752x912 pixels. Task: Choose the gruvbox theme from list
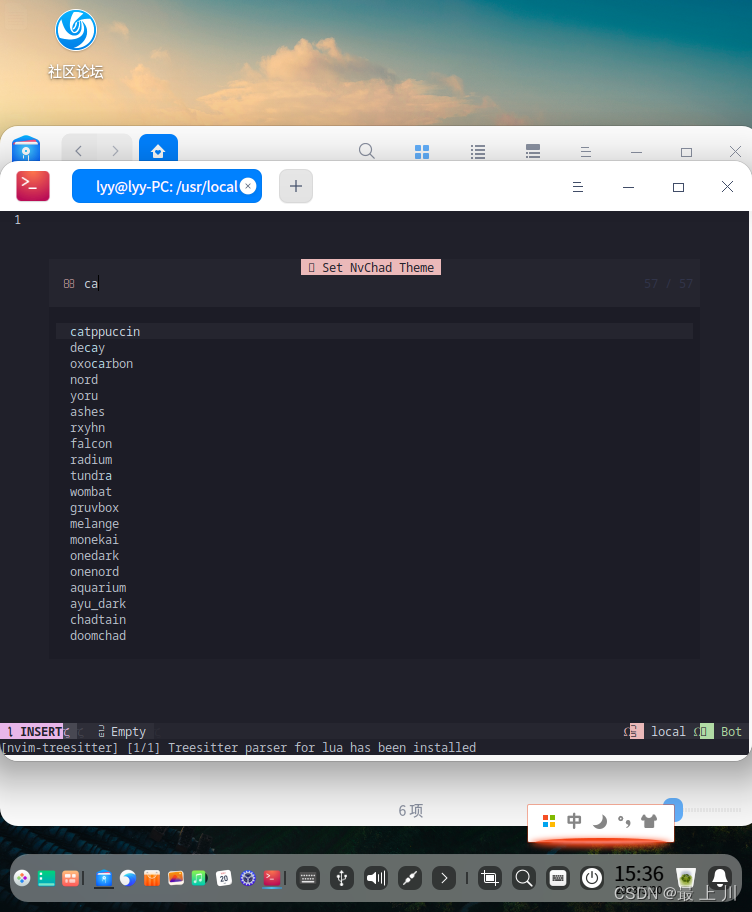[x=94, y=508]
